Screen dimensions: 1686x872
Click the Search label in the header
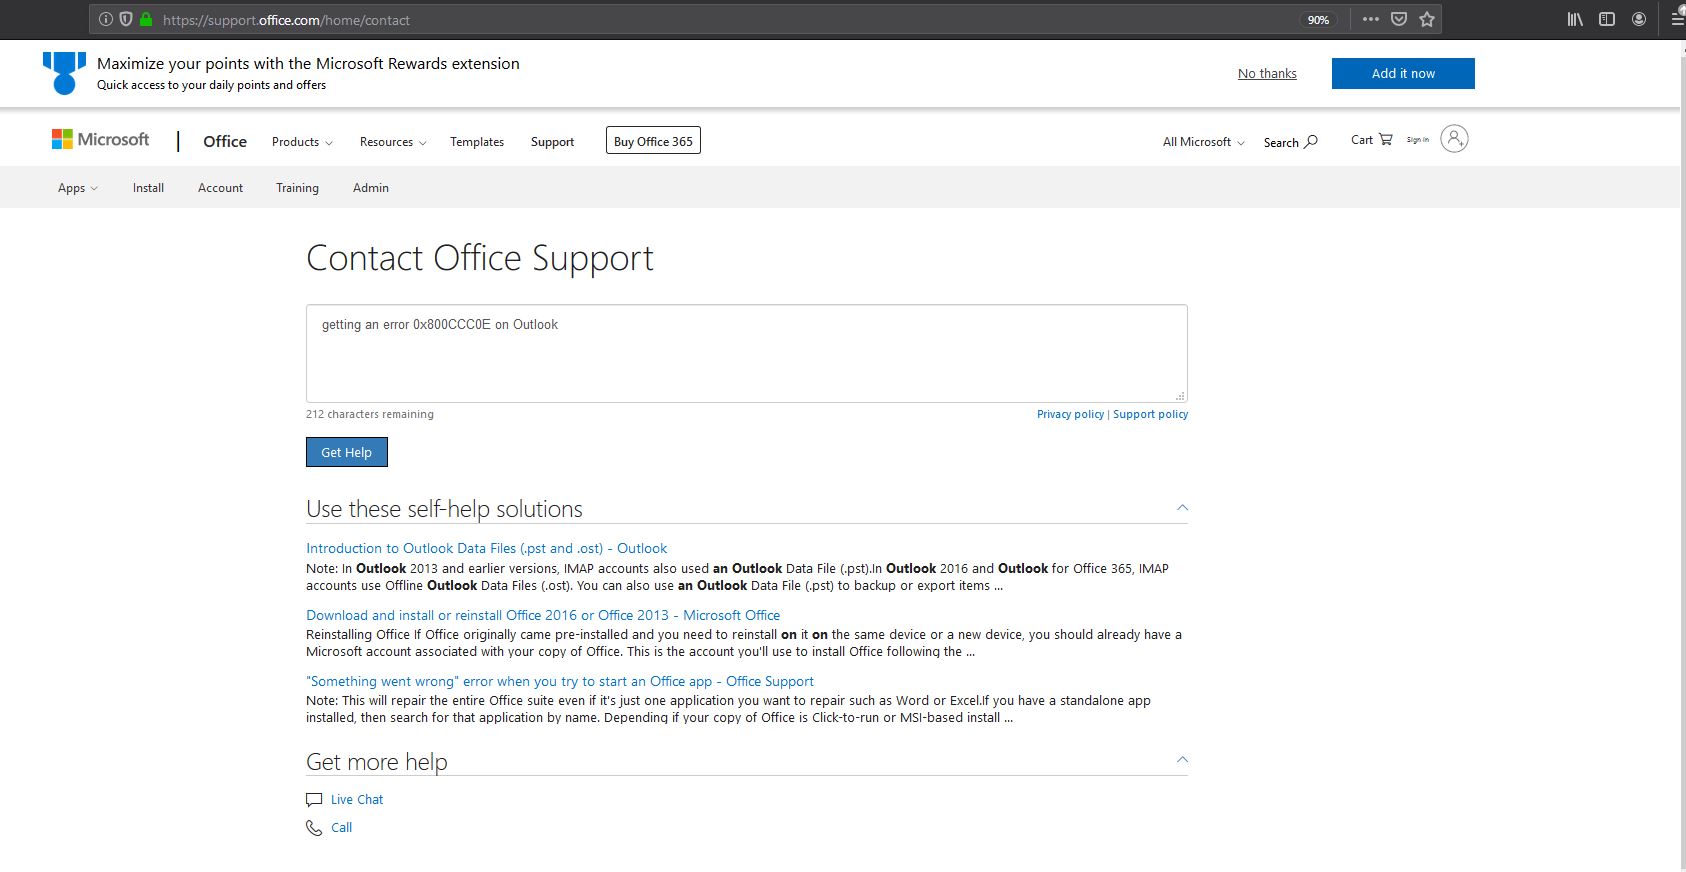(x=1281, y=142)
